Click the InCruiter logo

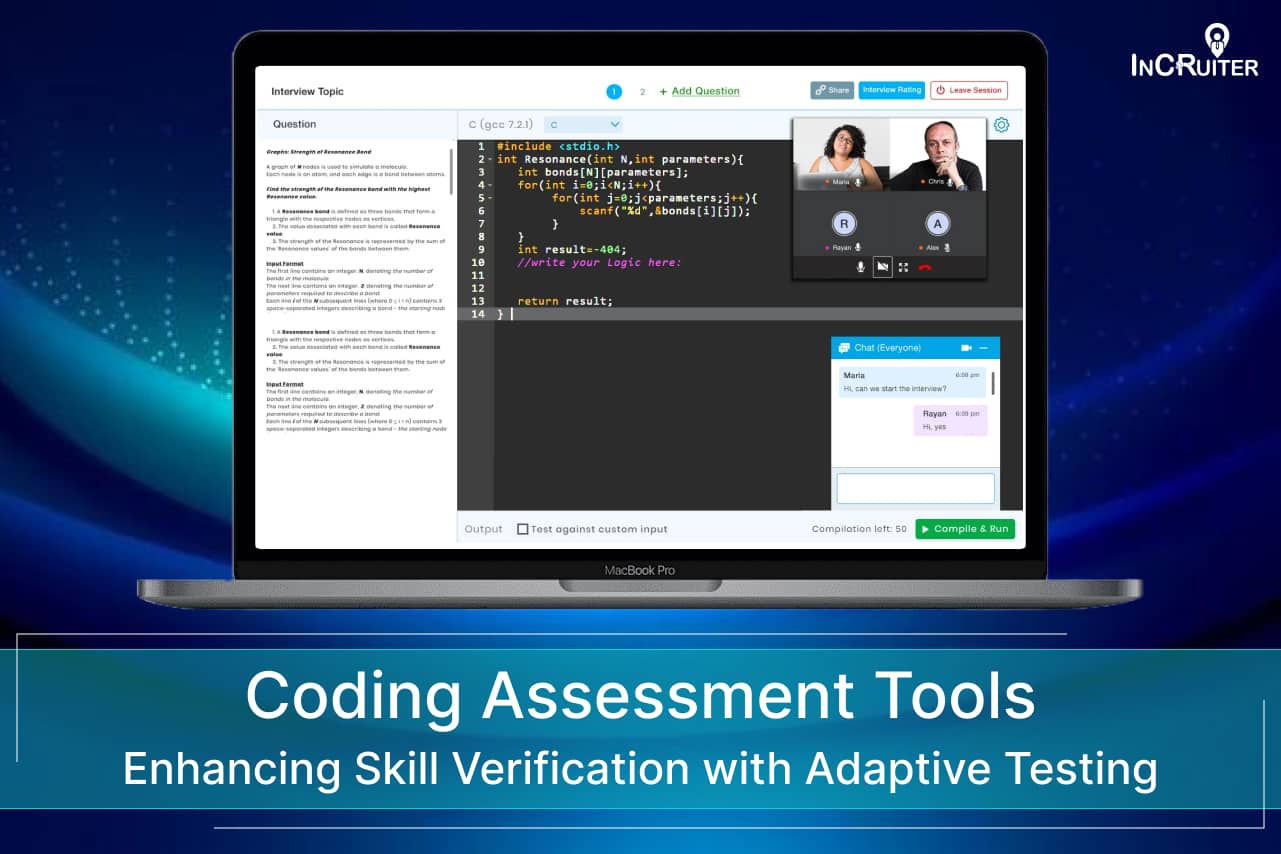(x=1194, y=50)
